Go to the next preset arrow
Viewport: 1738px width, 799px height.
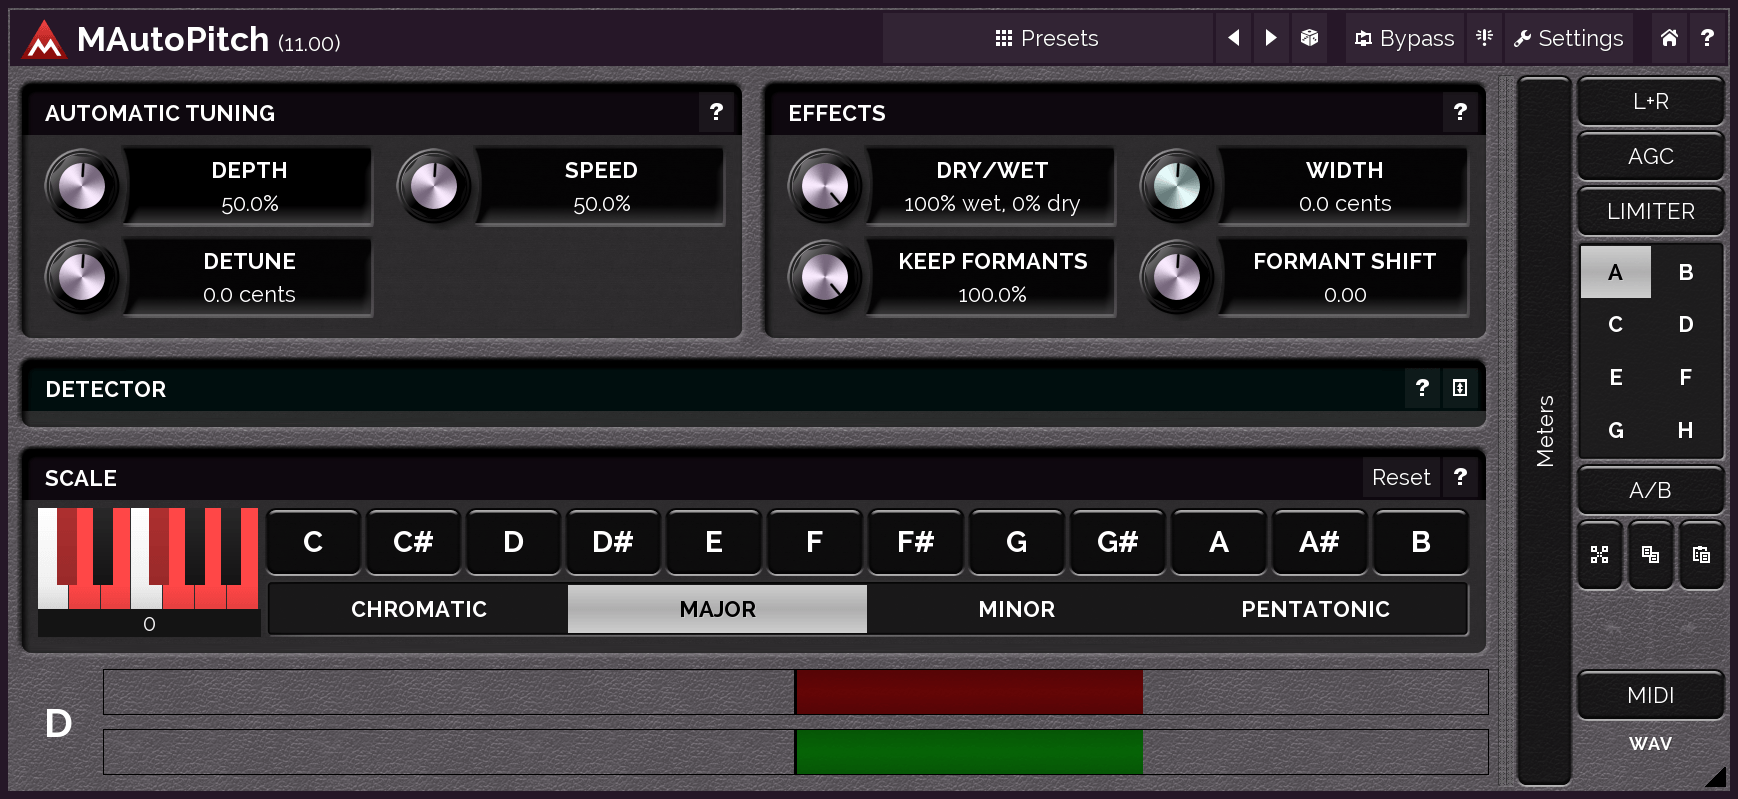1271,38
